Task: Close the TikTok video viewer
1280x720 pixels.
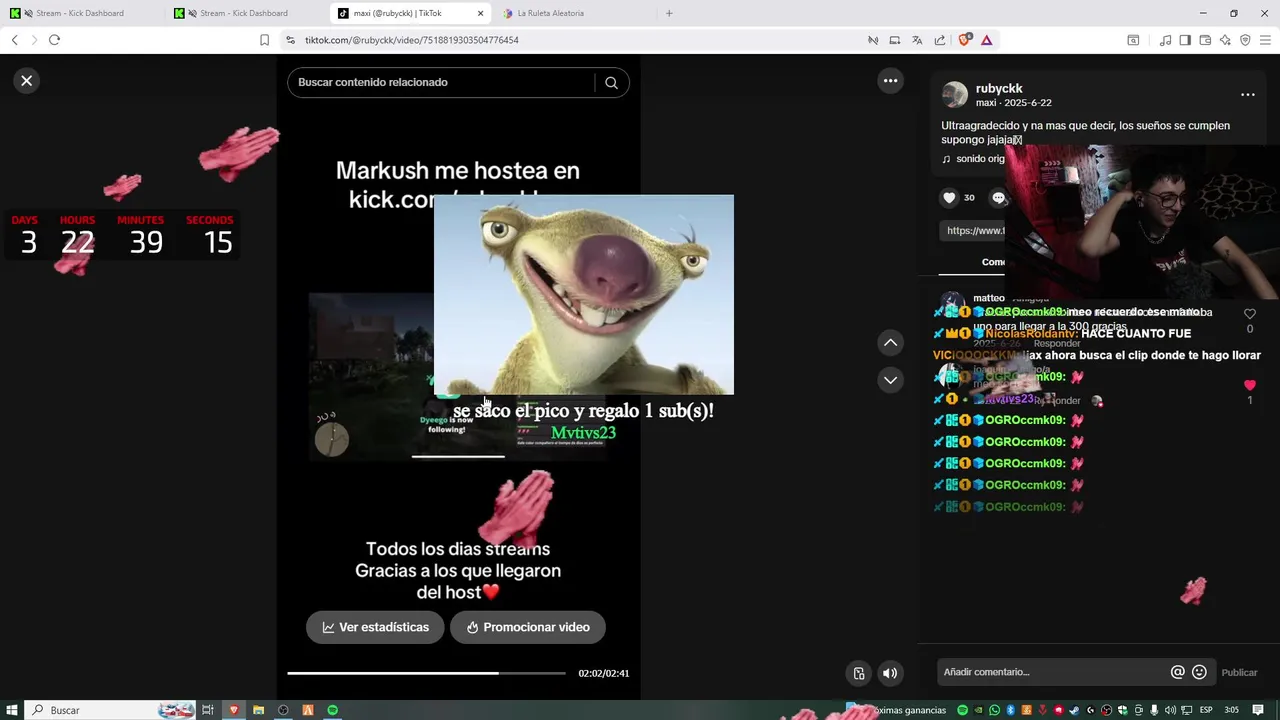Action: click(27, 81)
